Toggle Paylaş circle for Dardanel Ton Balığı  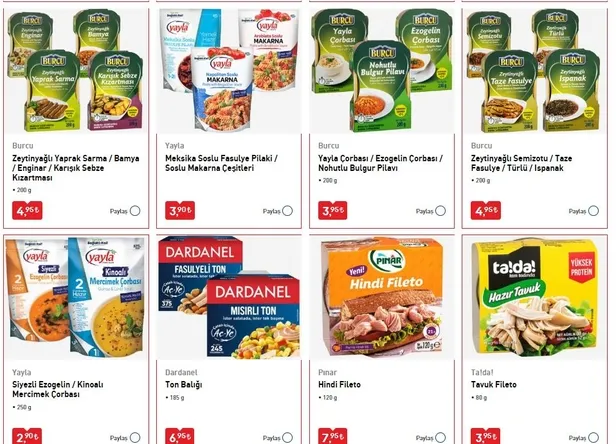tap(288, 437)
